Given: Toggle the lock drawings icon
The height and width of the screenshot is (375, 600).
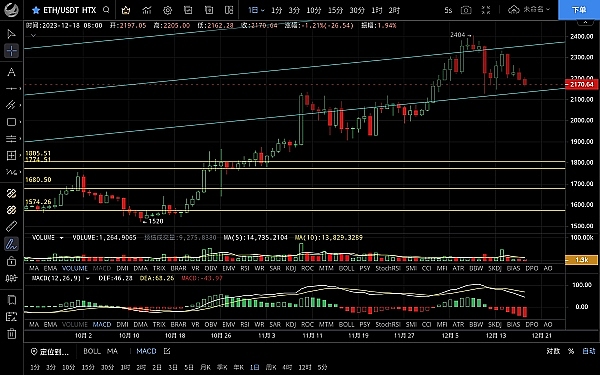Looking at the screenshot, I should (11, 261).
